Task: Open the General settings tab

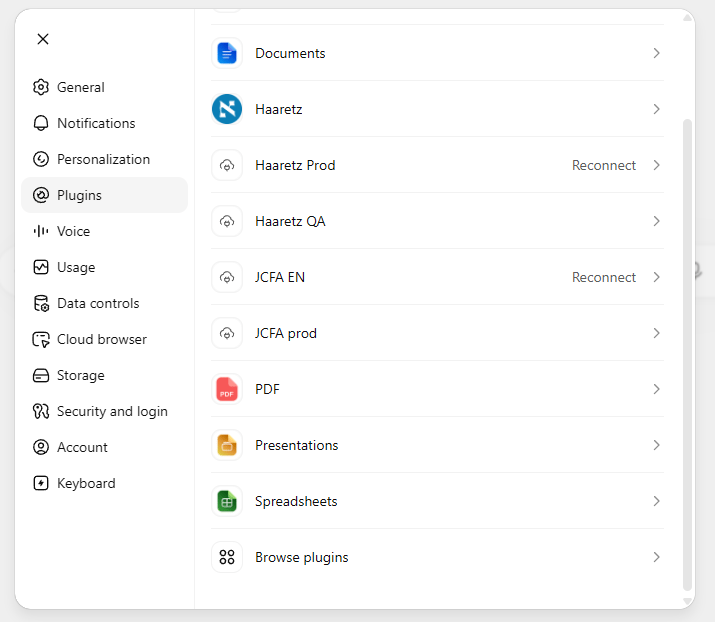Action: 104,87
